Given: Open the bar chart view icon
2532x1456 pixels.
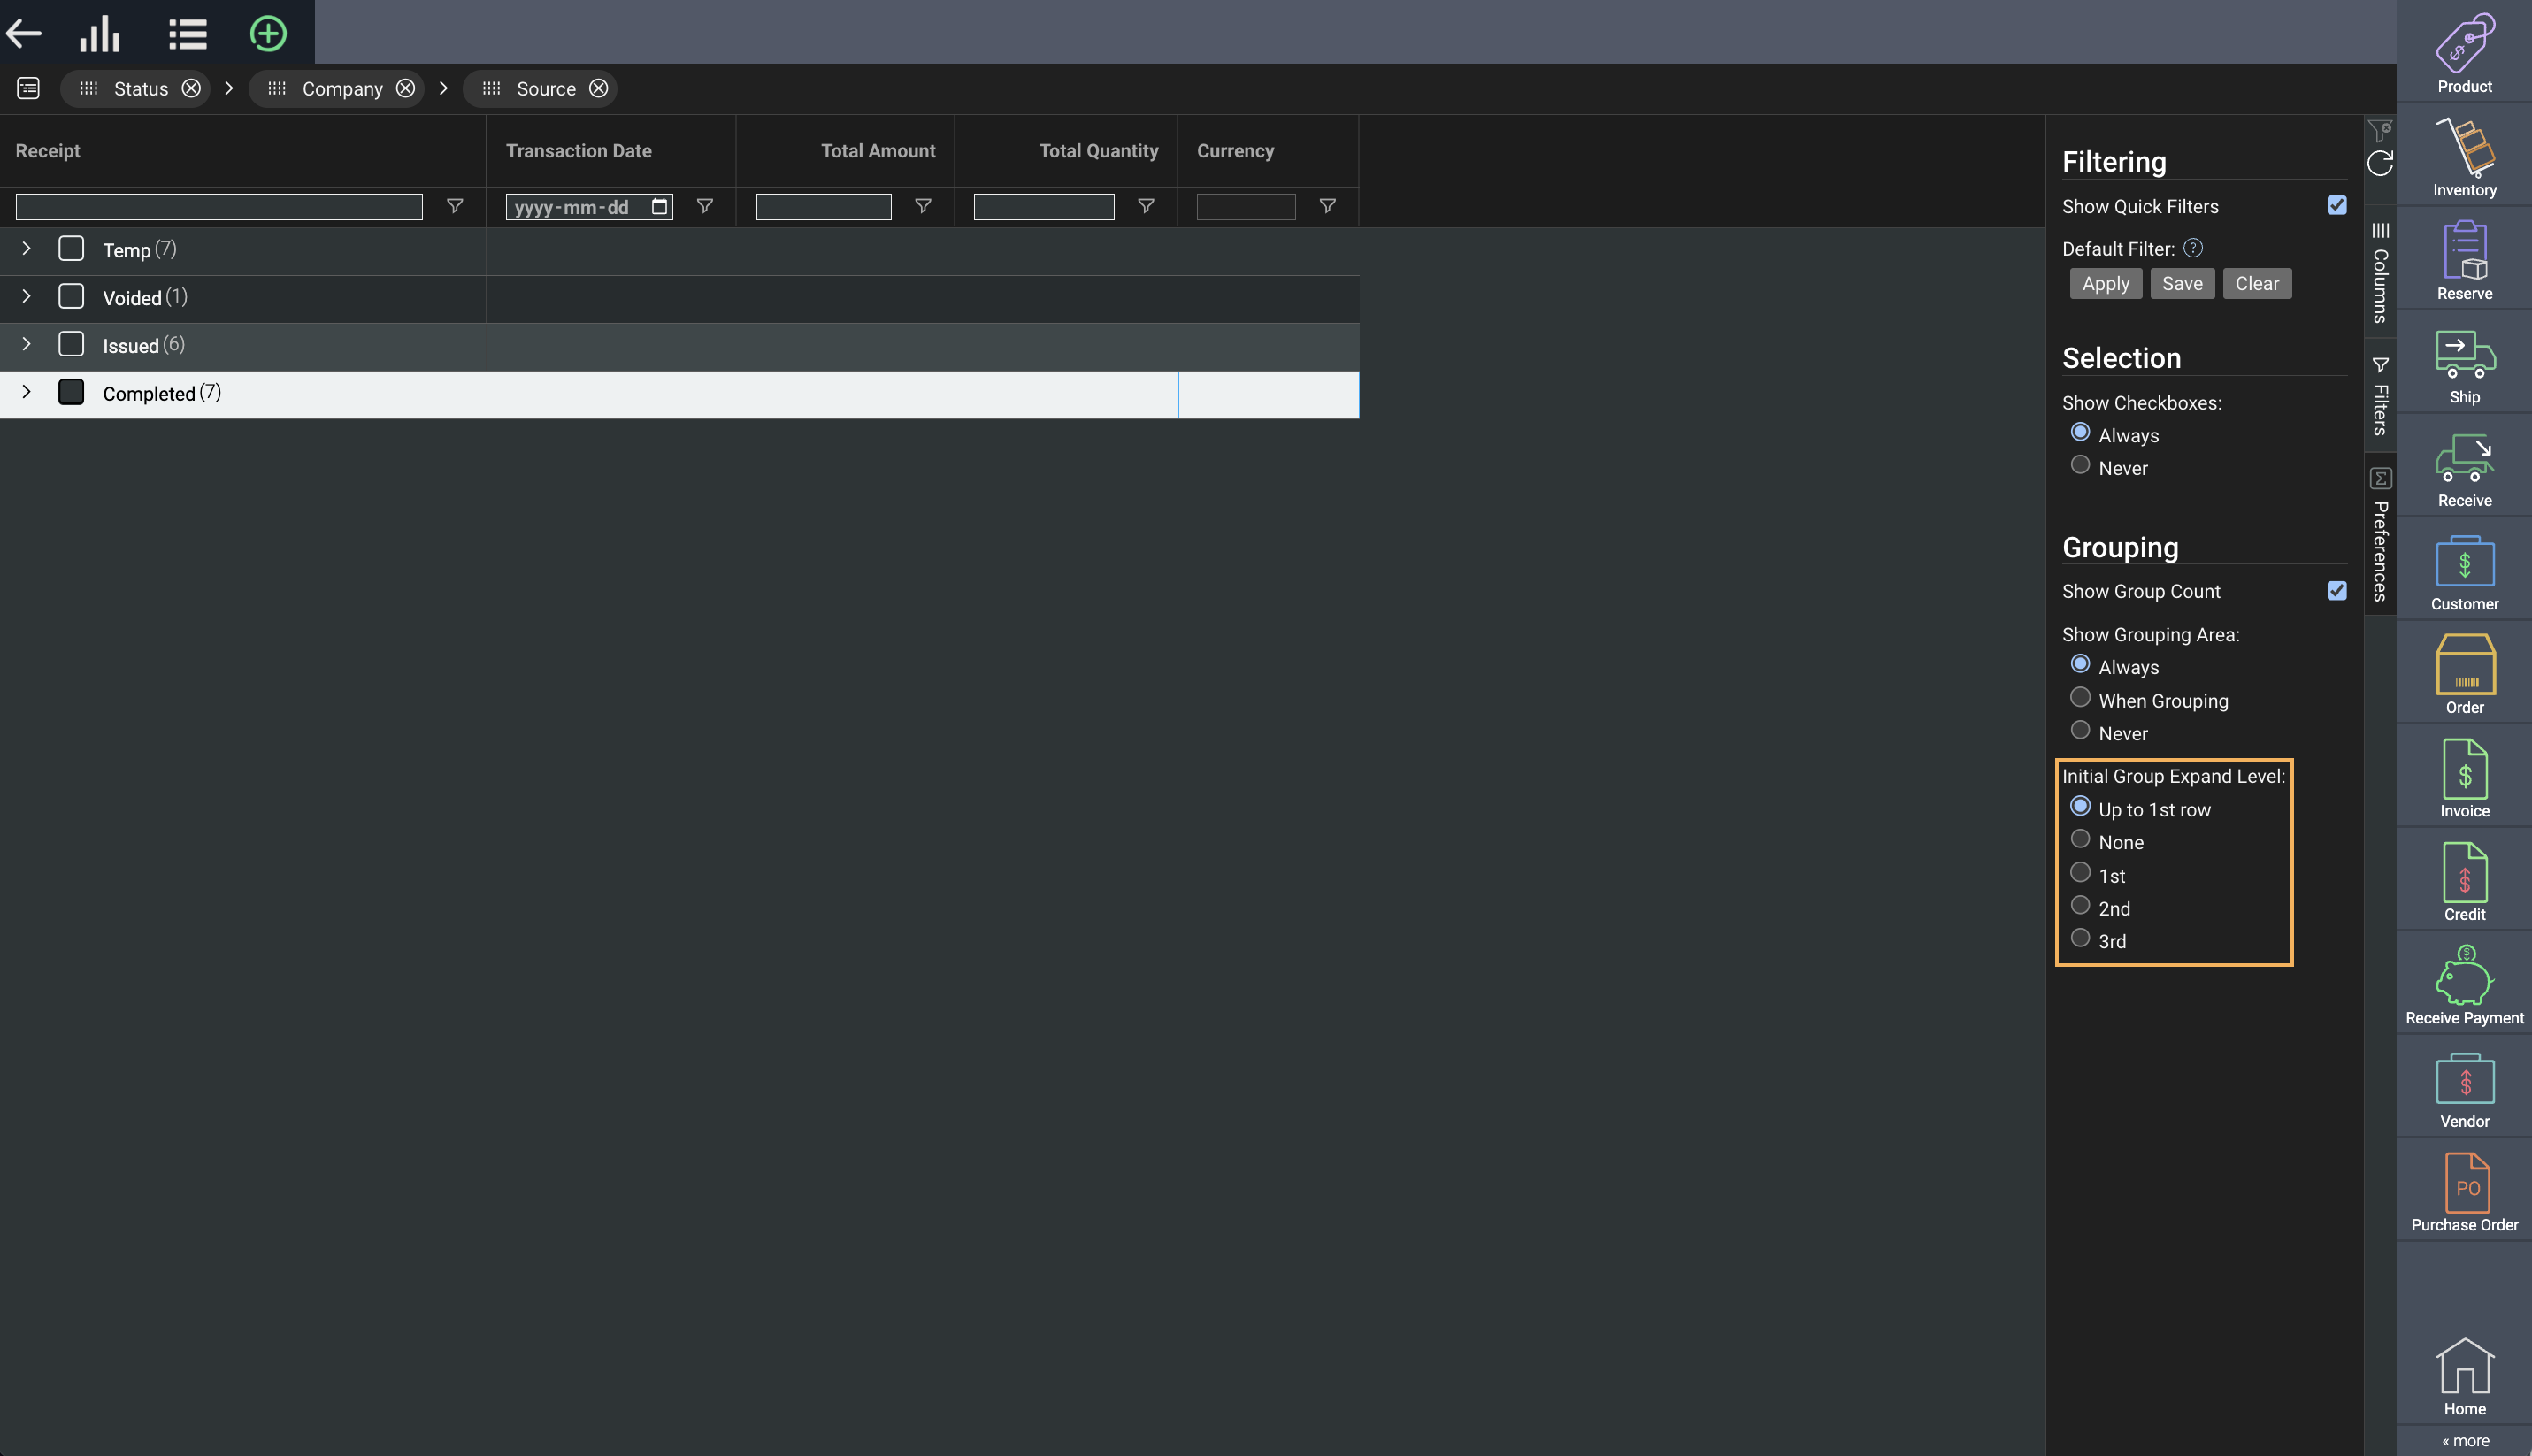Looking at the screenshot, I should point(100,34).
